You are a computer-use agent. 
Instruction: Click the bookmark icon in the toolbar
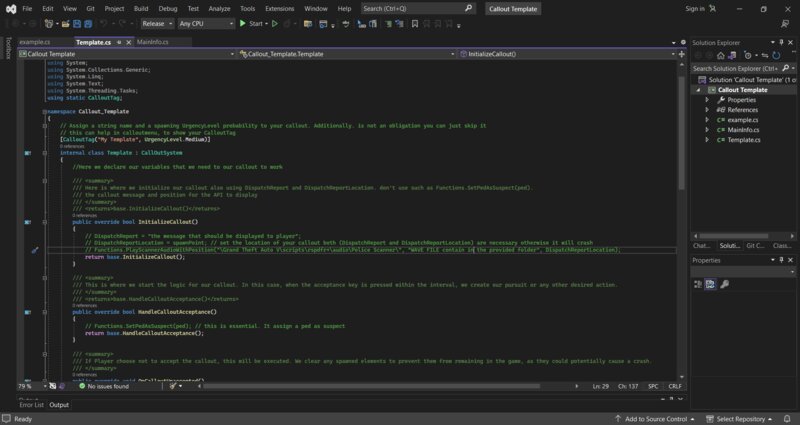pos(415,24)
